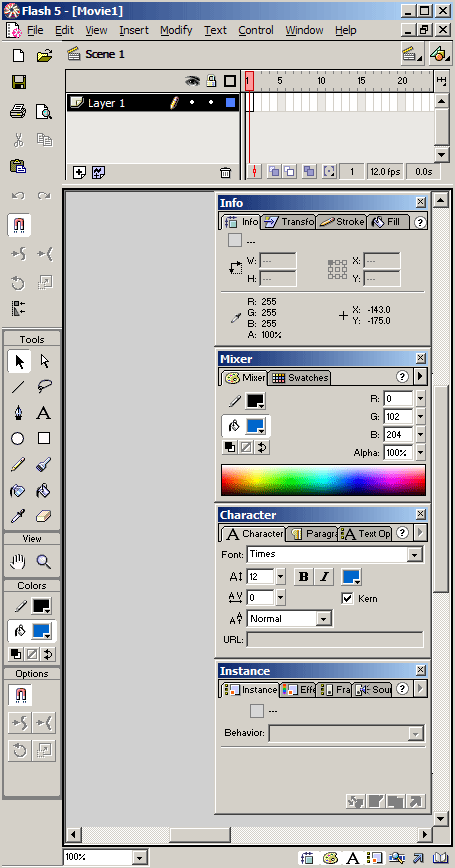Open a file via folder icon

(x=44, y=55)
